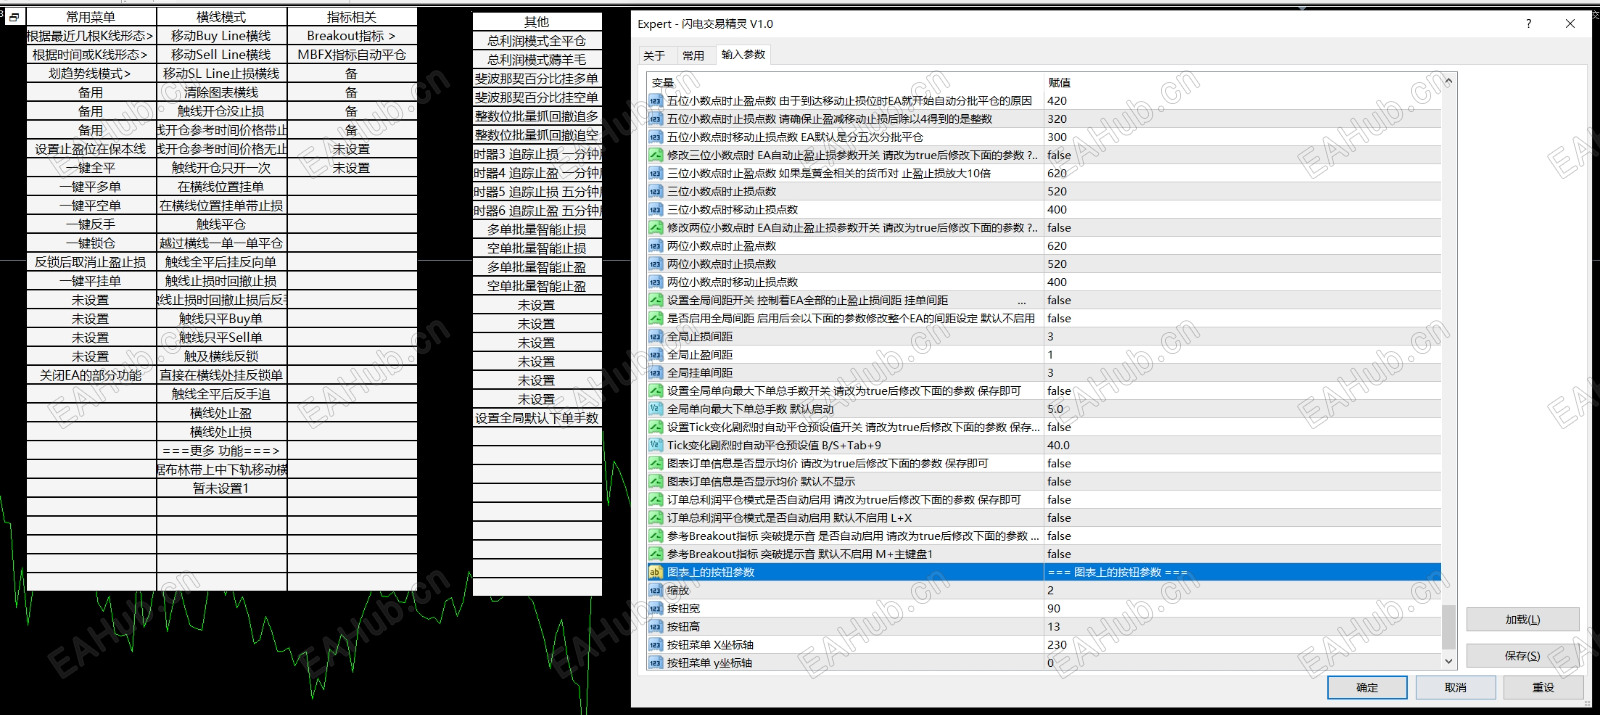Click the double-type icon beside 全局单向最大下单总手数
The width and height of the screenshot is (1600, 715).
pyautogui.click(x=656, y=409)
